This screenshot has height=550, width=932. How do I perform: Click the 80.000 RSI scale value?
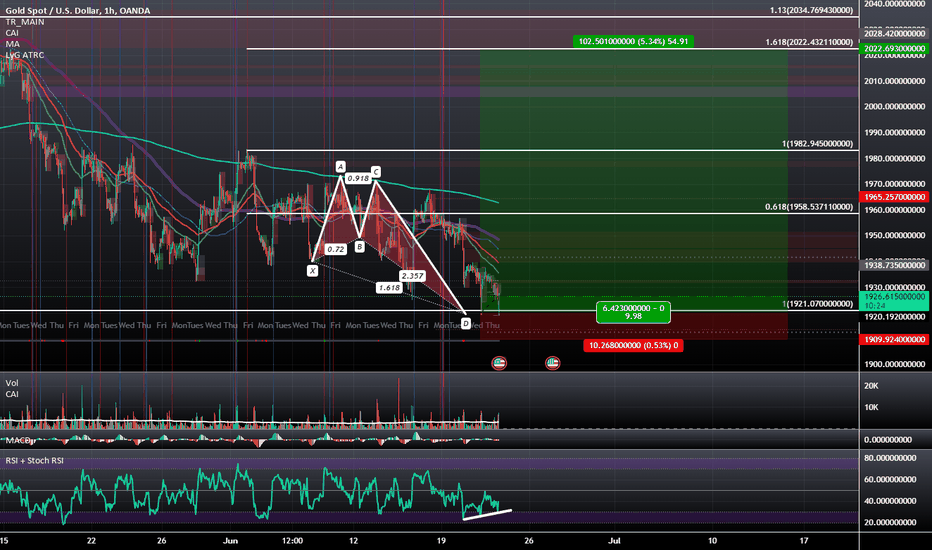click(x=890, y=458)
